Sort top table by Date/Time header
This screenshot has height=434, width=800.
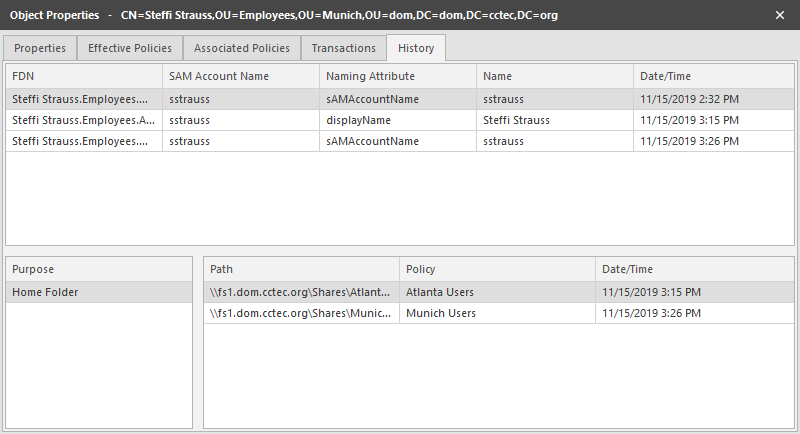713,76
